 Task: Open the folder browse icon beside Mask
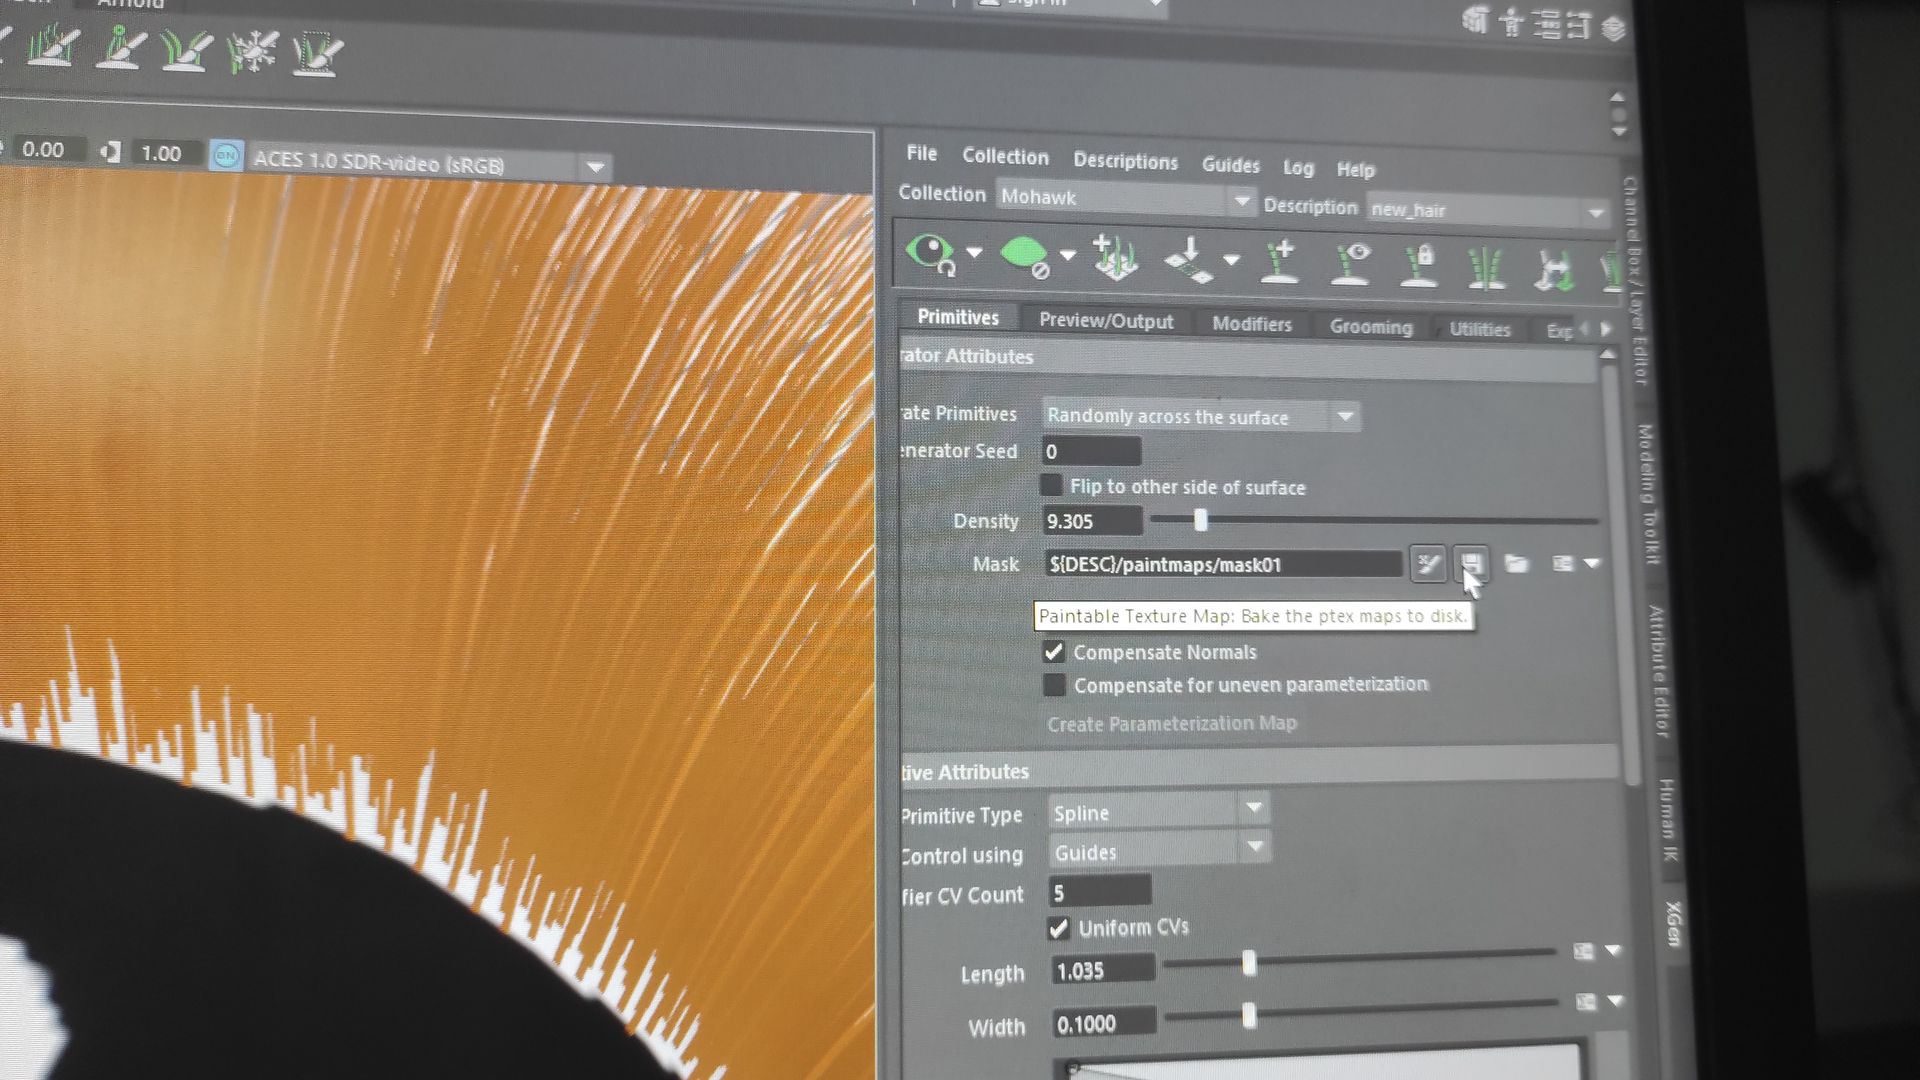1516,565
